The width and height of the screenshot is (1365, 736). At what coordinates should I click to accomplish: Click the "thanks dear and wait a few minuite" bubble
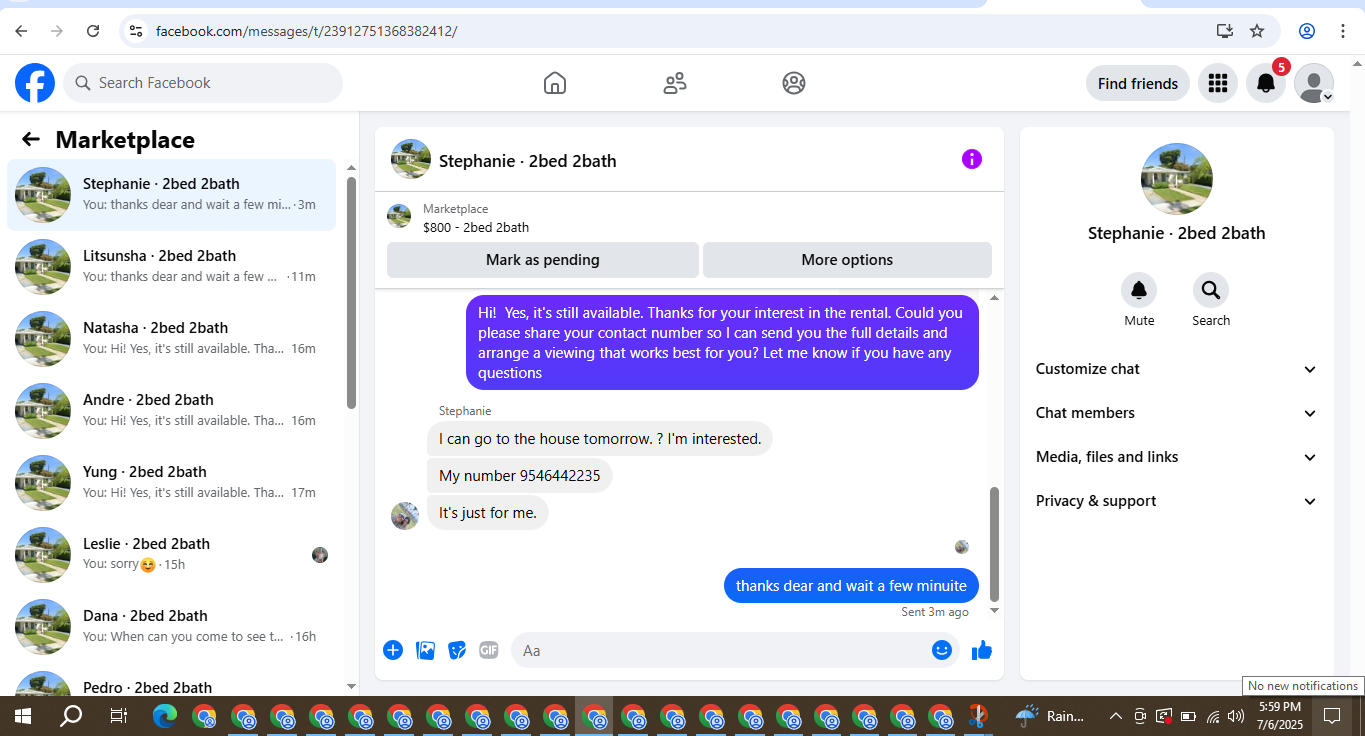[851, 586]
